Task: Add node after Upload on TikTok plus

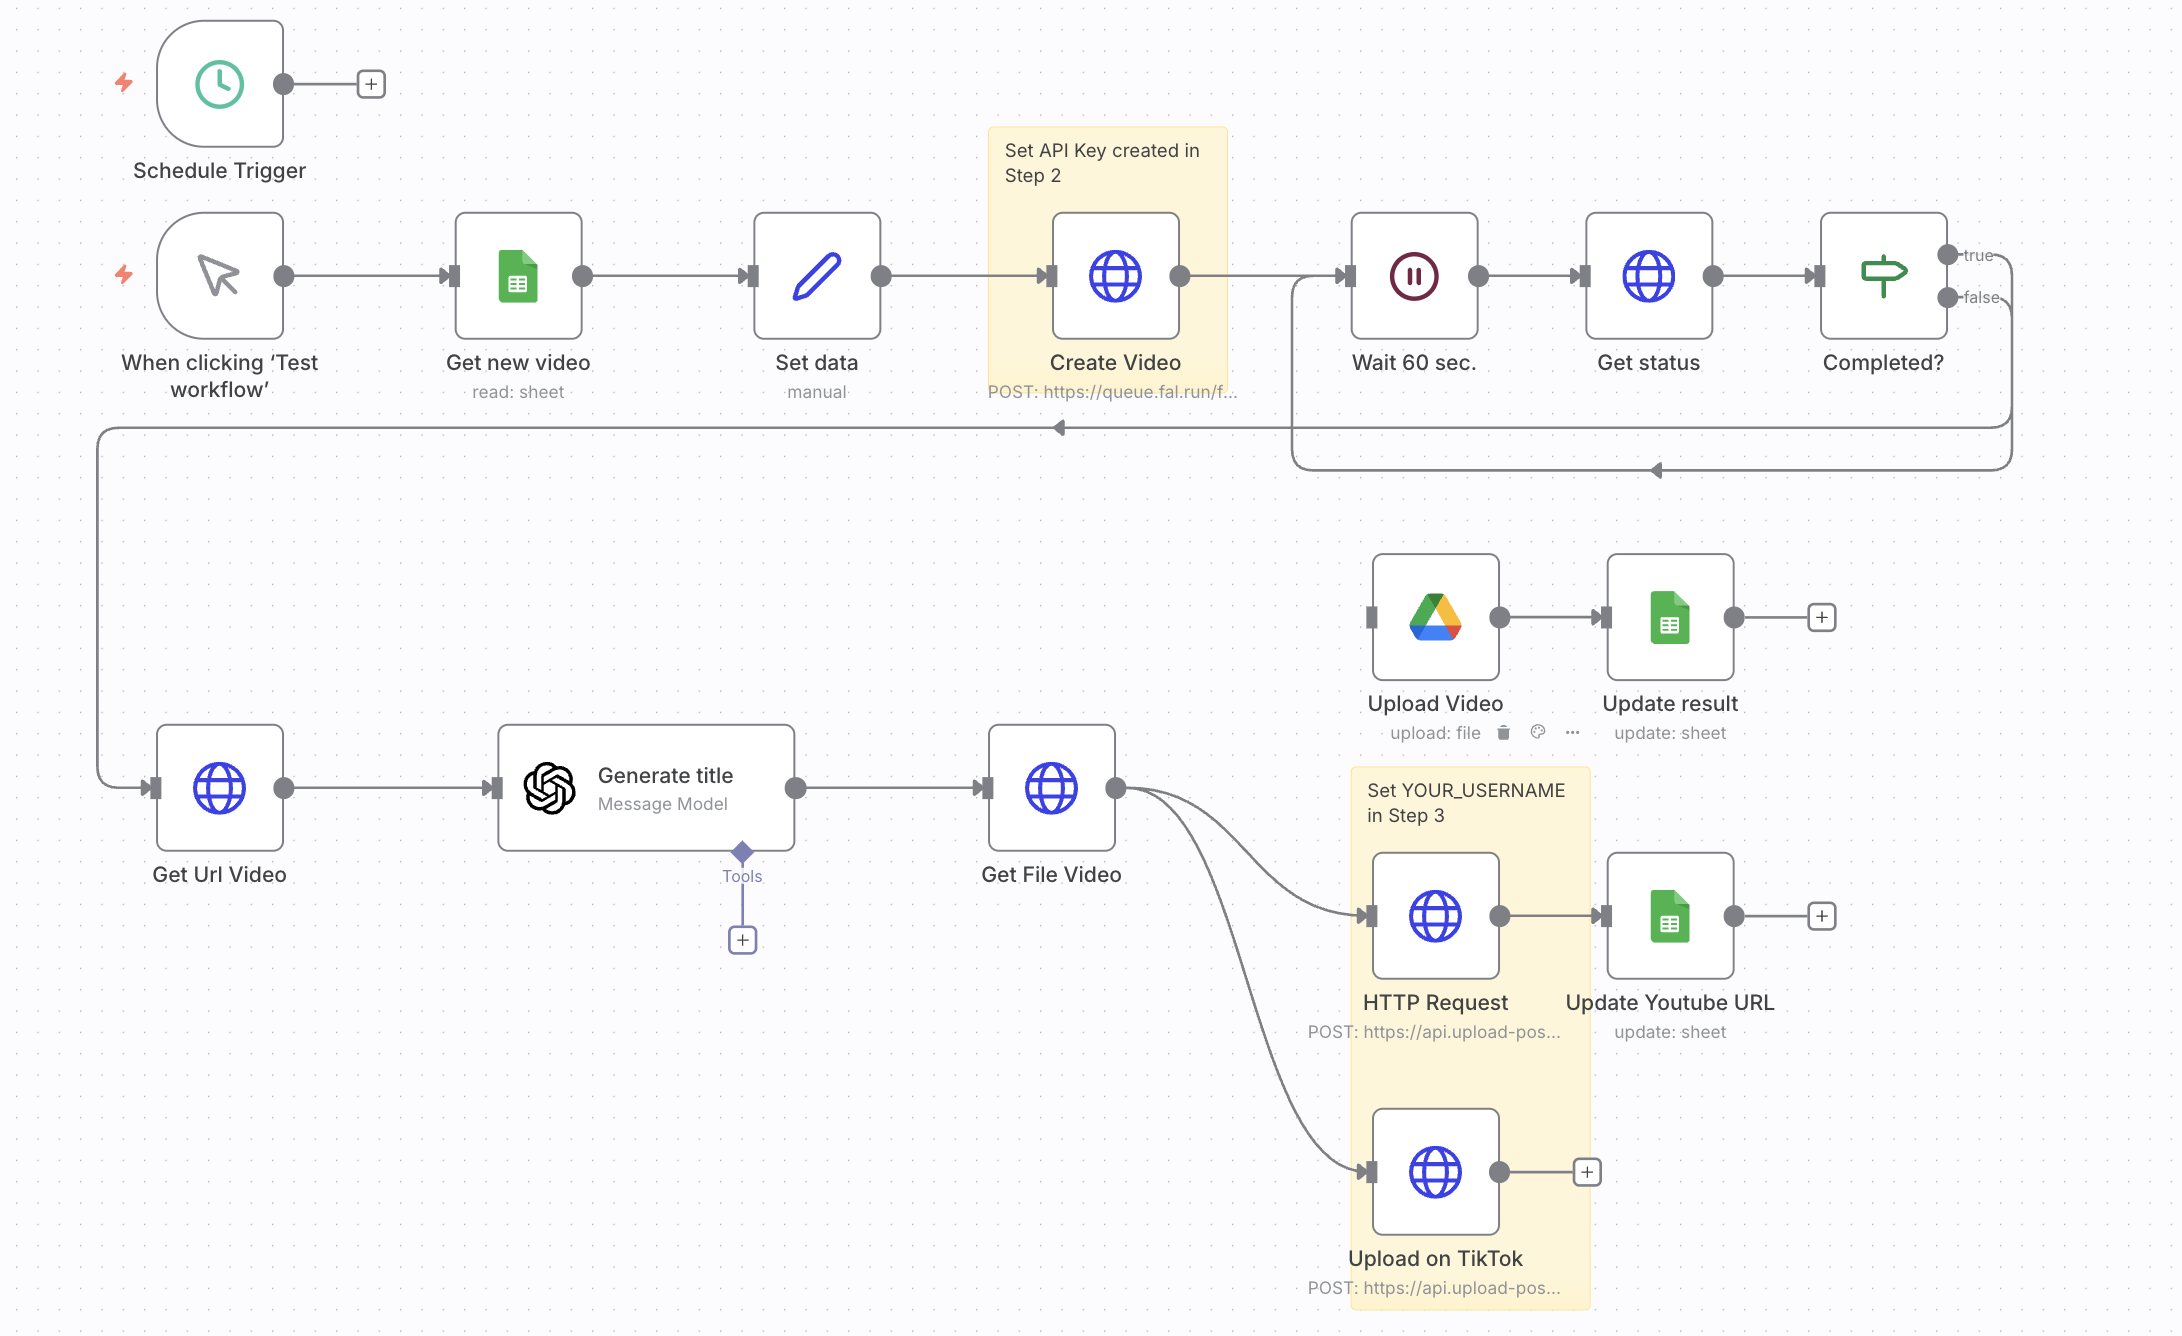Action: point(1587,1172)
